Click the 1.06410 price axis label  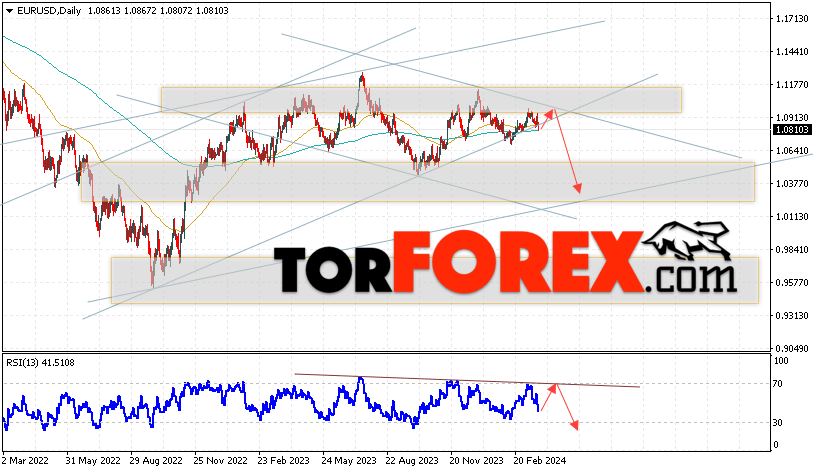(792, 151)
